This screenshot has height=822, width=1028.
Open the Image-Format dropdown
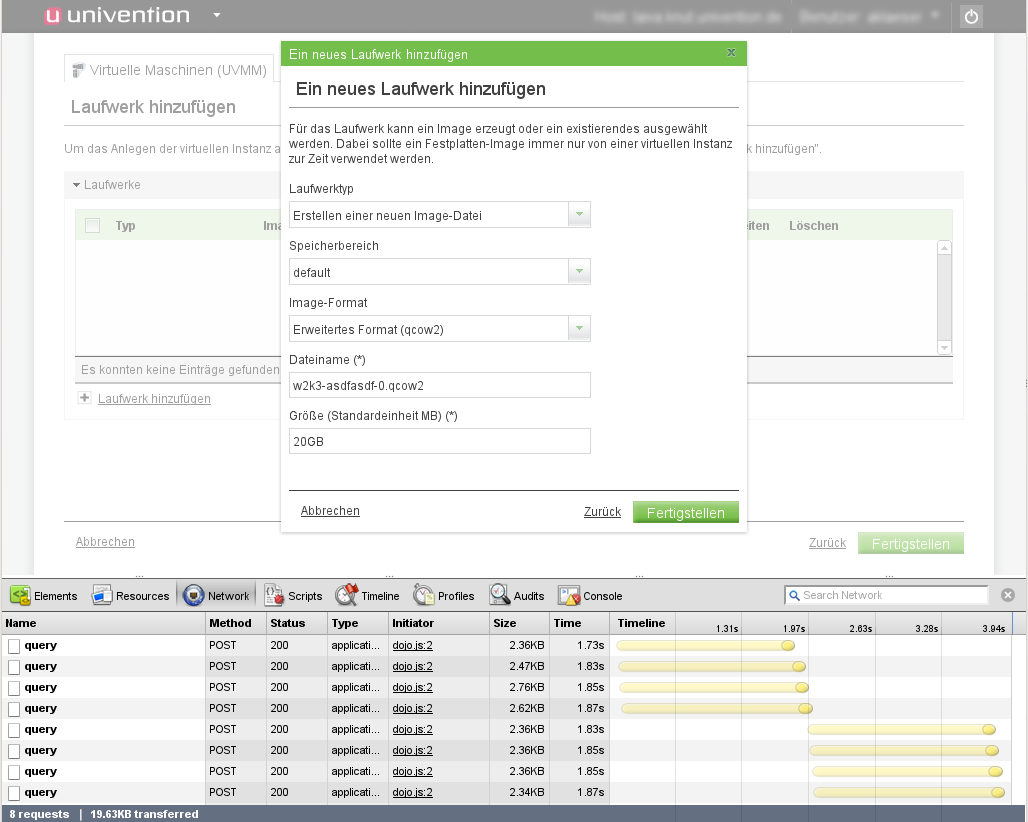pos(579,329)
